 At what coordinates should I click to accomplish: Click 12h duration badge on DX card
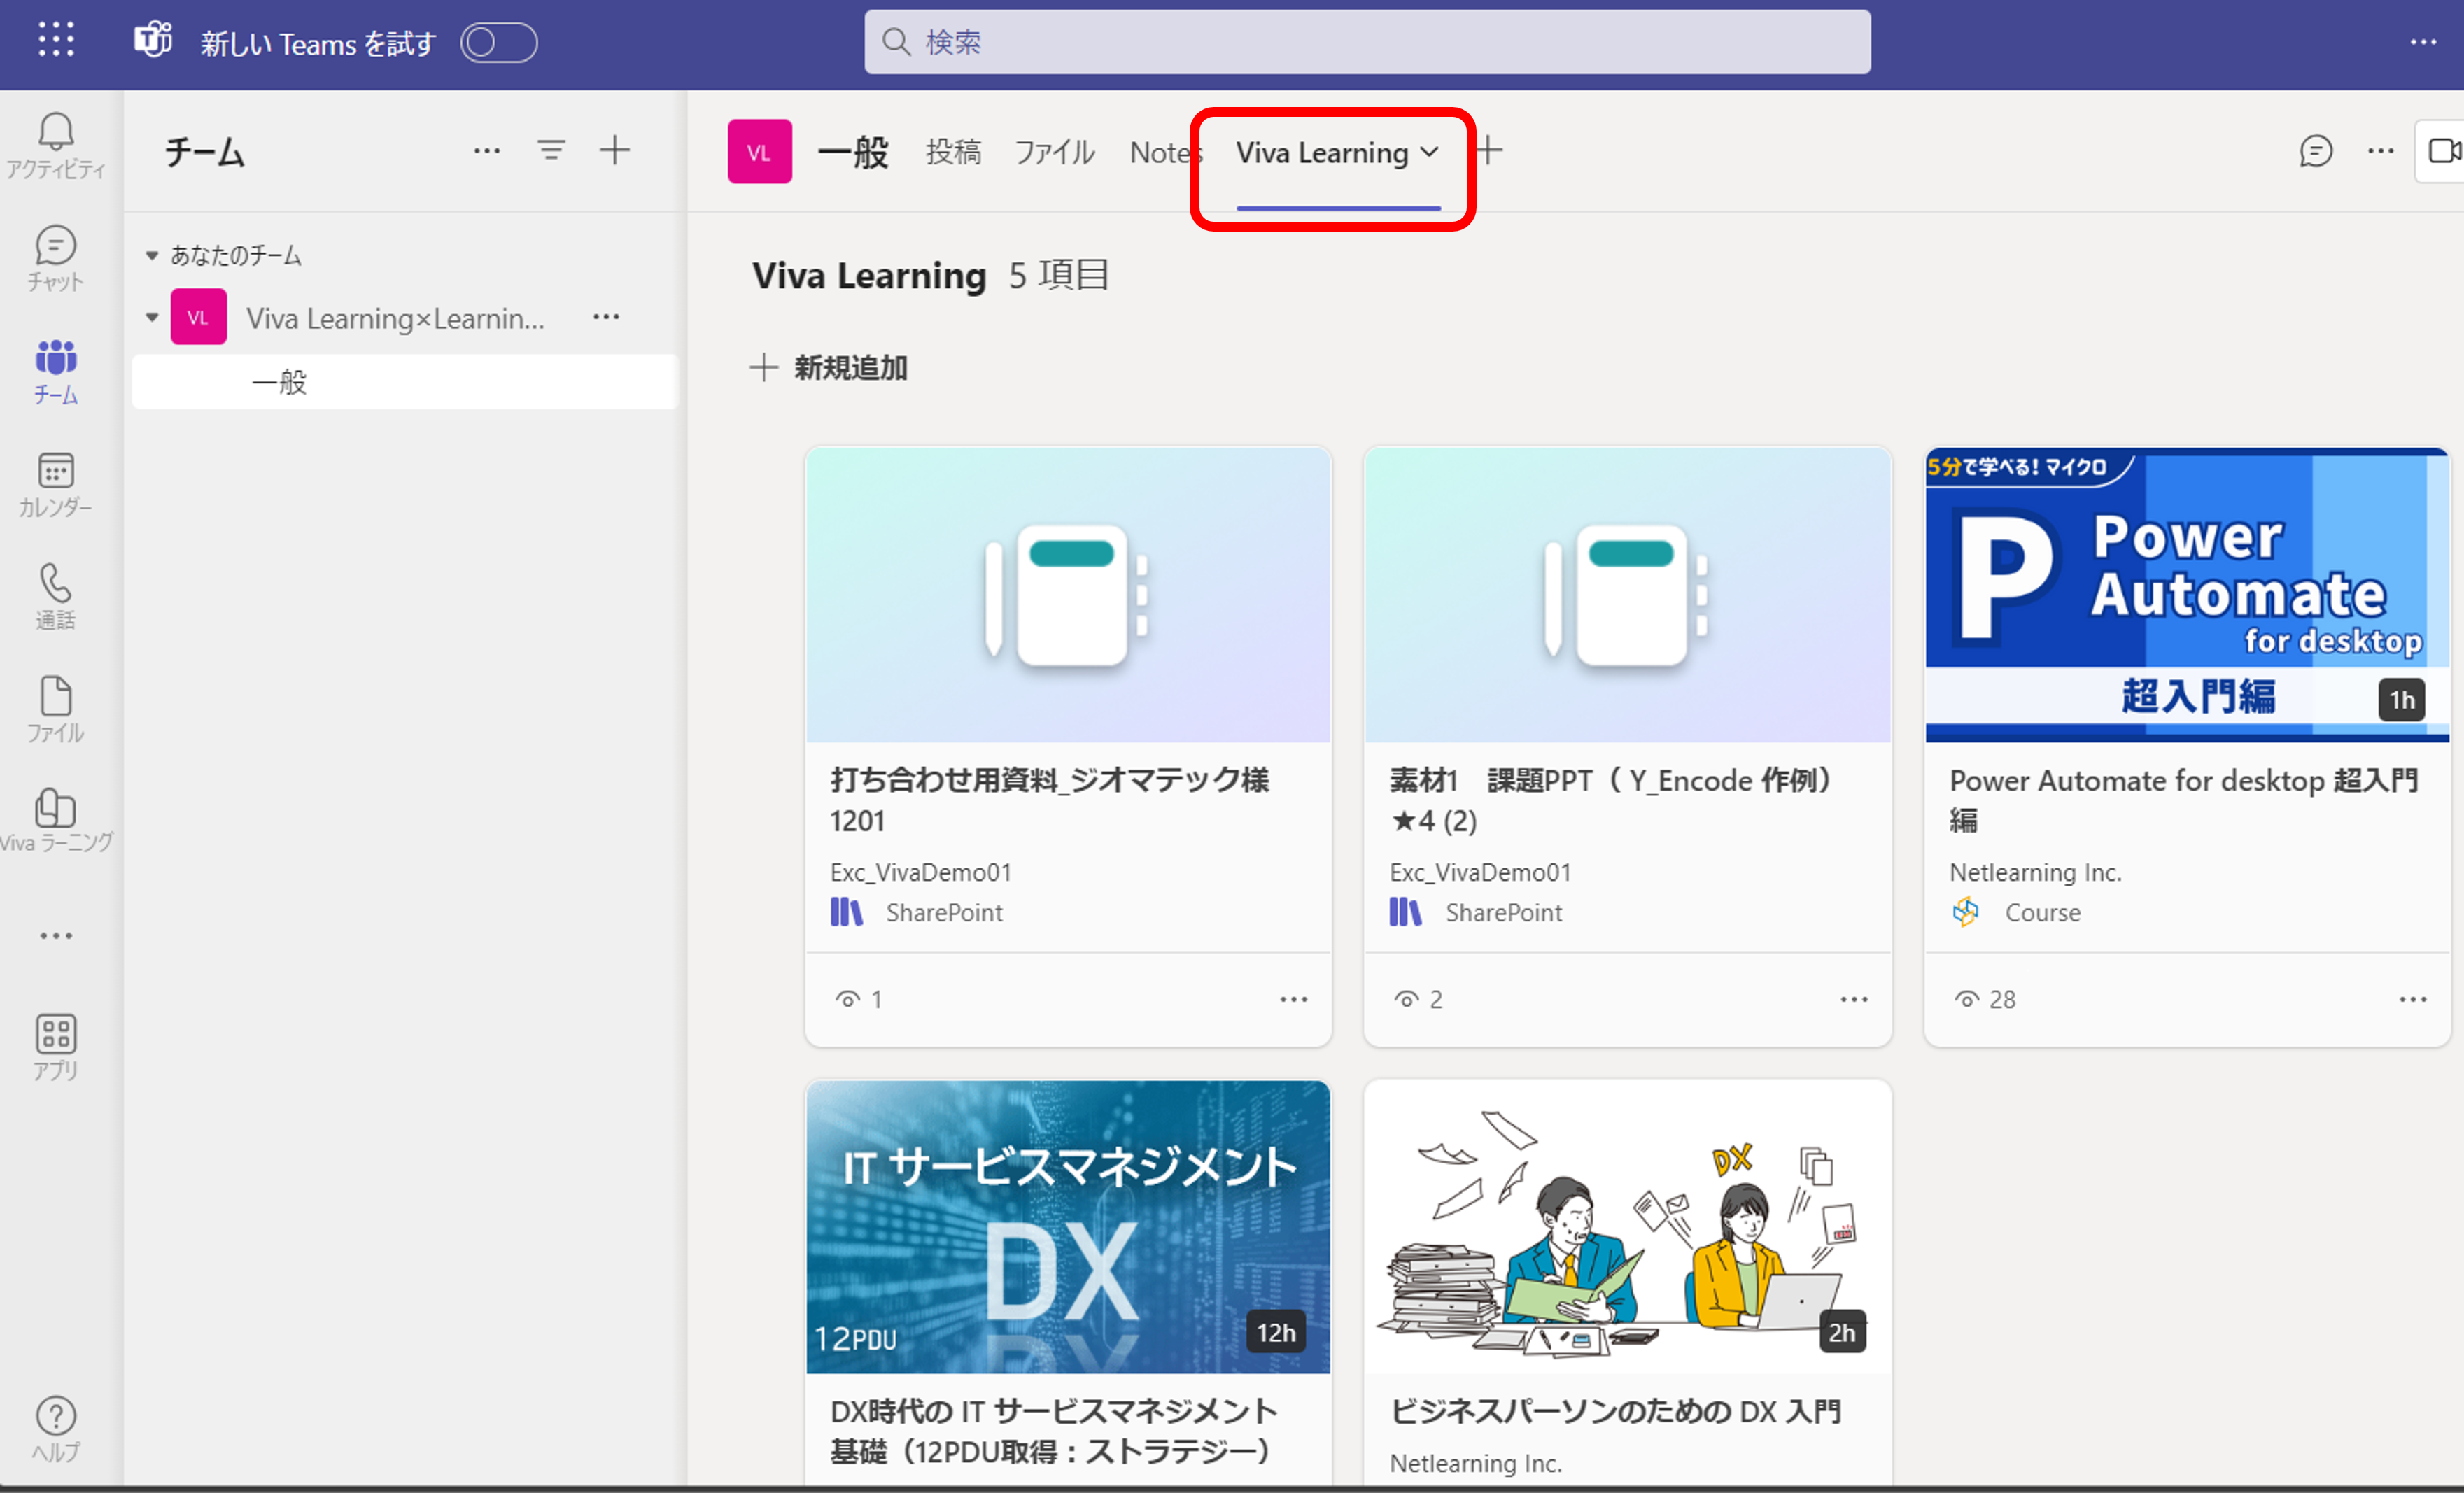click(1276, 1332)
